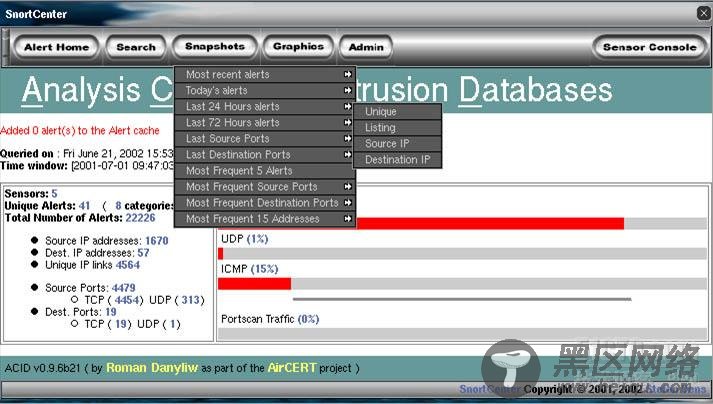Screen dimensions: 713x404
Task: Open source UDP ports 313 link
Action: tap(191, 300)
